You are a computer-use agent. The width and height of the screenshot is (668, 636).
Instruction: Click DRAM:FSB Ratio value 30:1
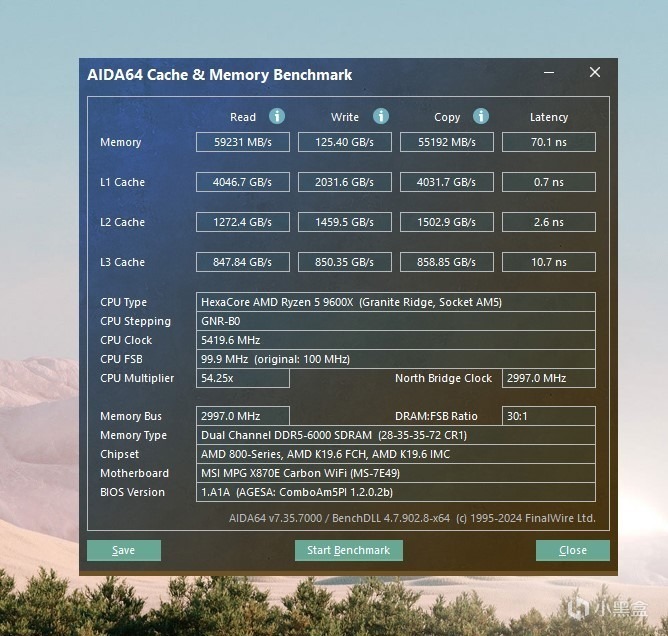(x=549, y=416)
